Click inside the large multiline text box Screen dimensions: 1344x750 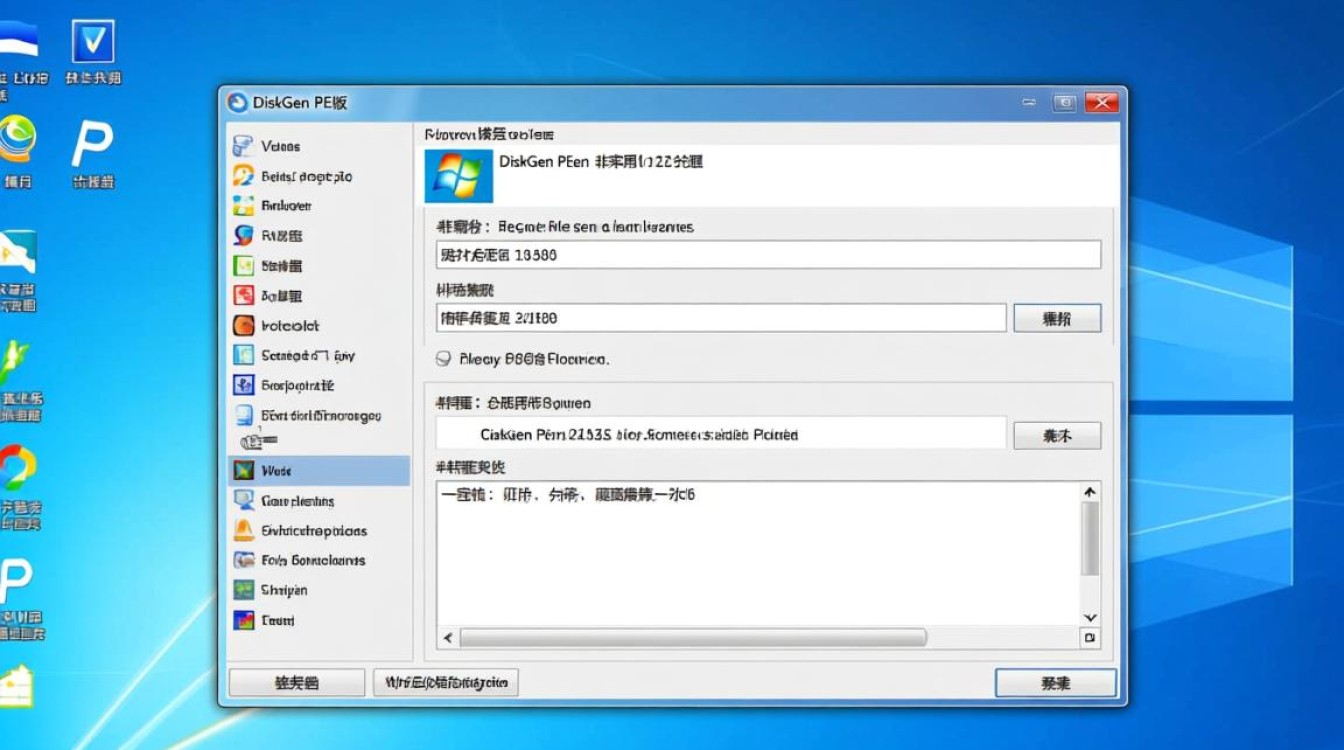(759, 554)
